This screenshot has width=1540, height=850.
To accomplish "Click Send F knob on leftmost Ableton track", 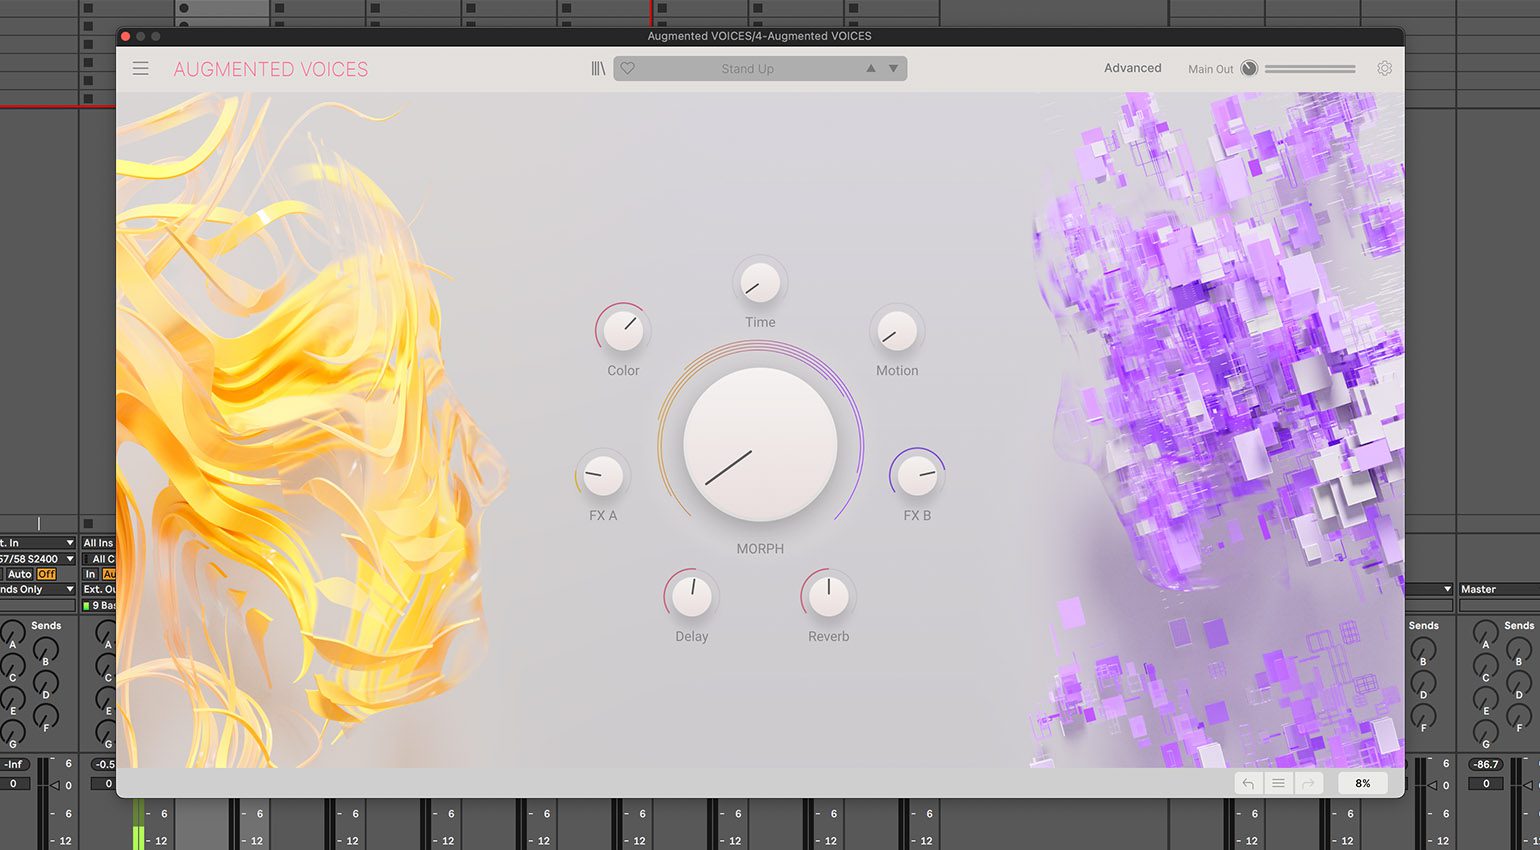I will click(x=45, y=716).
